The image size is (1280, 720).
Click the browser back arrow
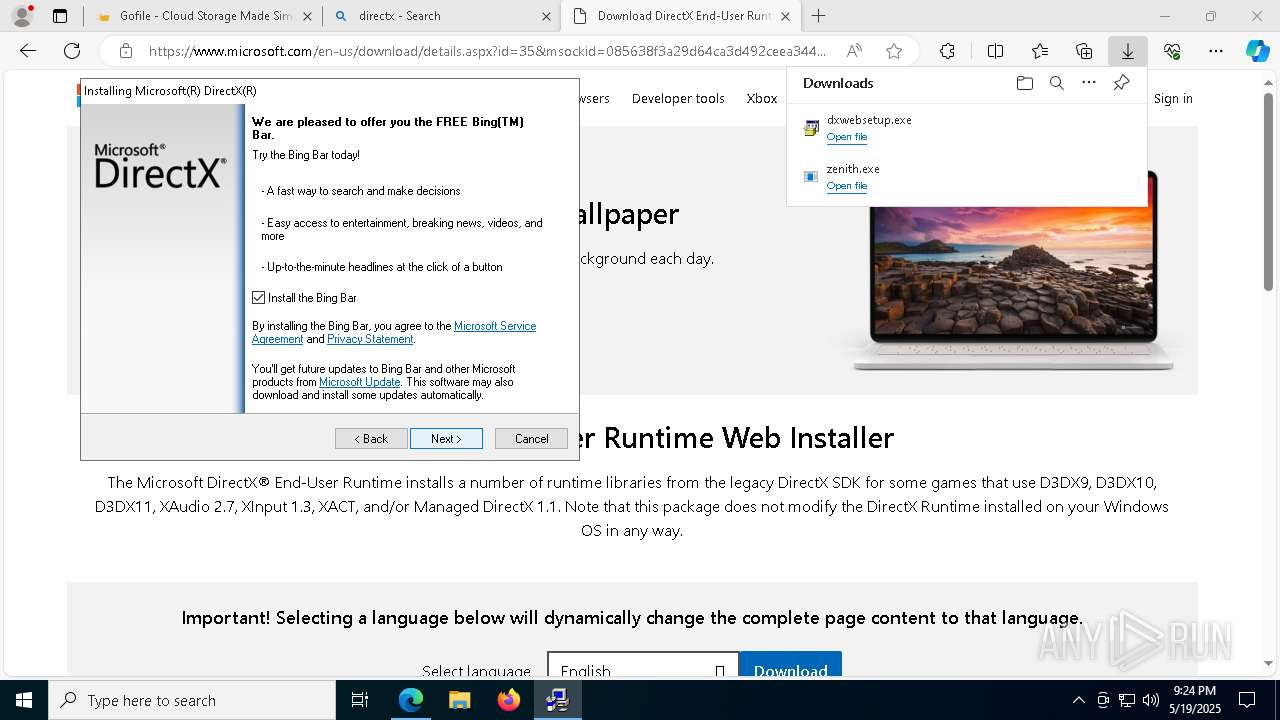(28, 51)
